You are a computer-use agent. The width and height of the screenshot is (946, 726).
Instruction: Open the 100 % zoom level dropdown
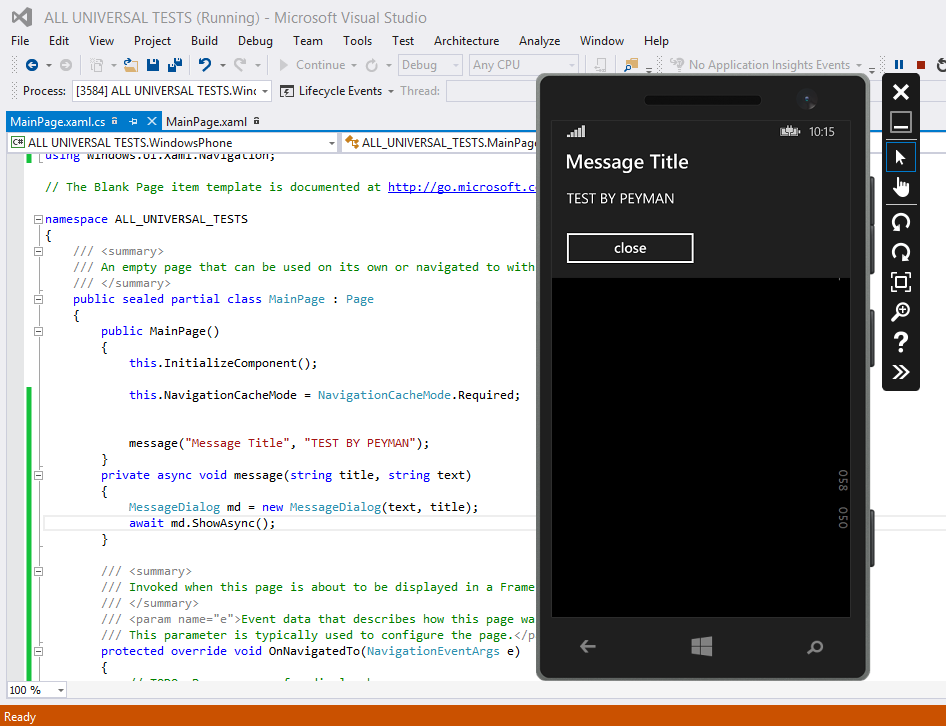[37, 690]
